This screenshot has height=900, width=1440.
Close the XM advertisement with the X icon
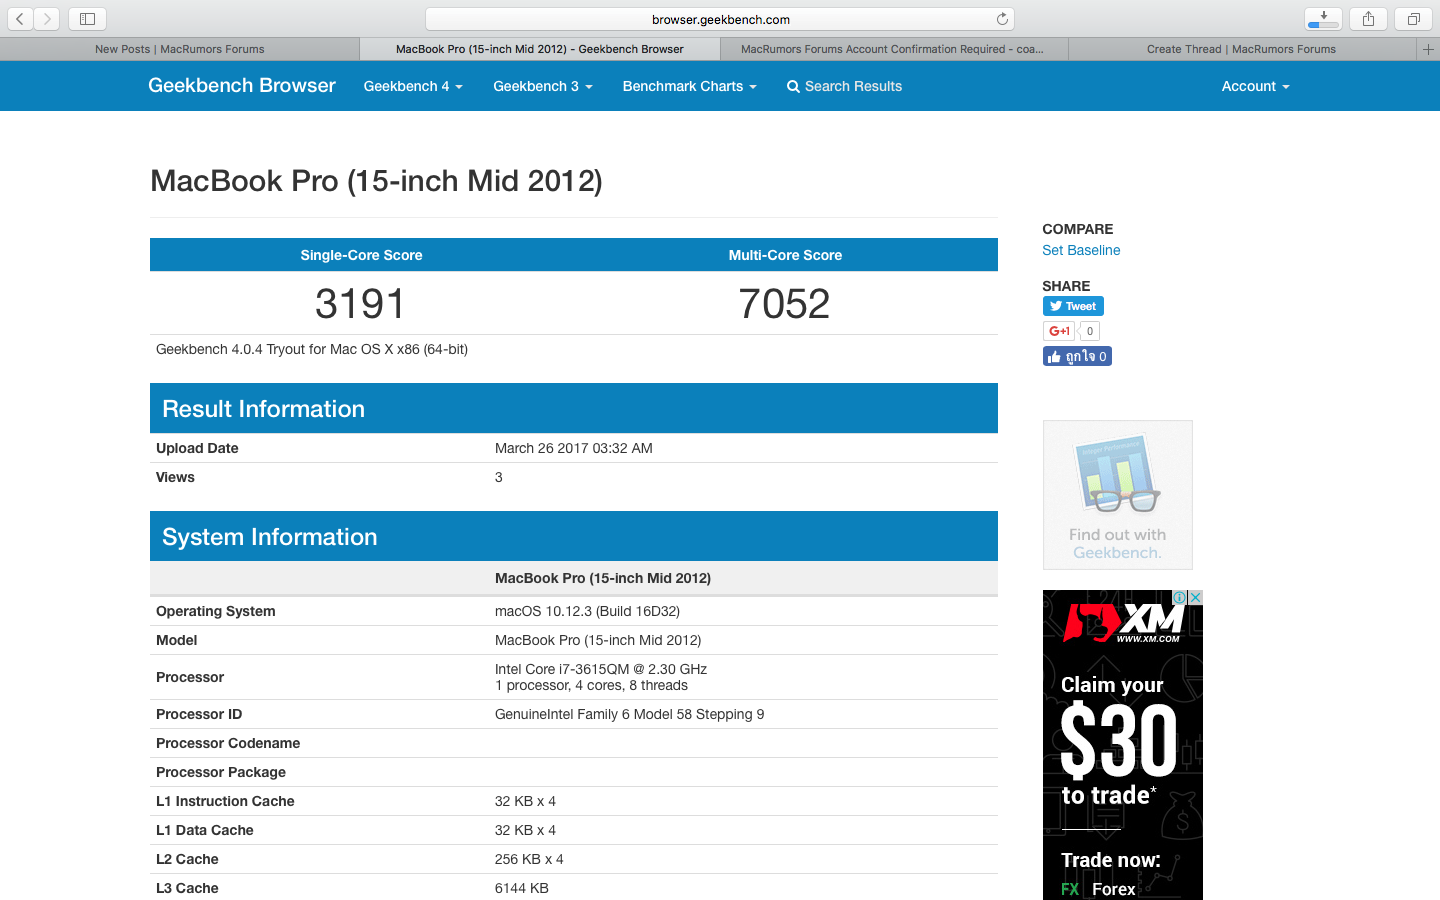(1195, 597)
